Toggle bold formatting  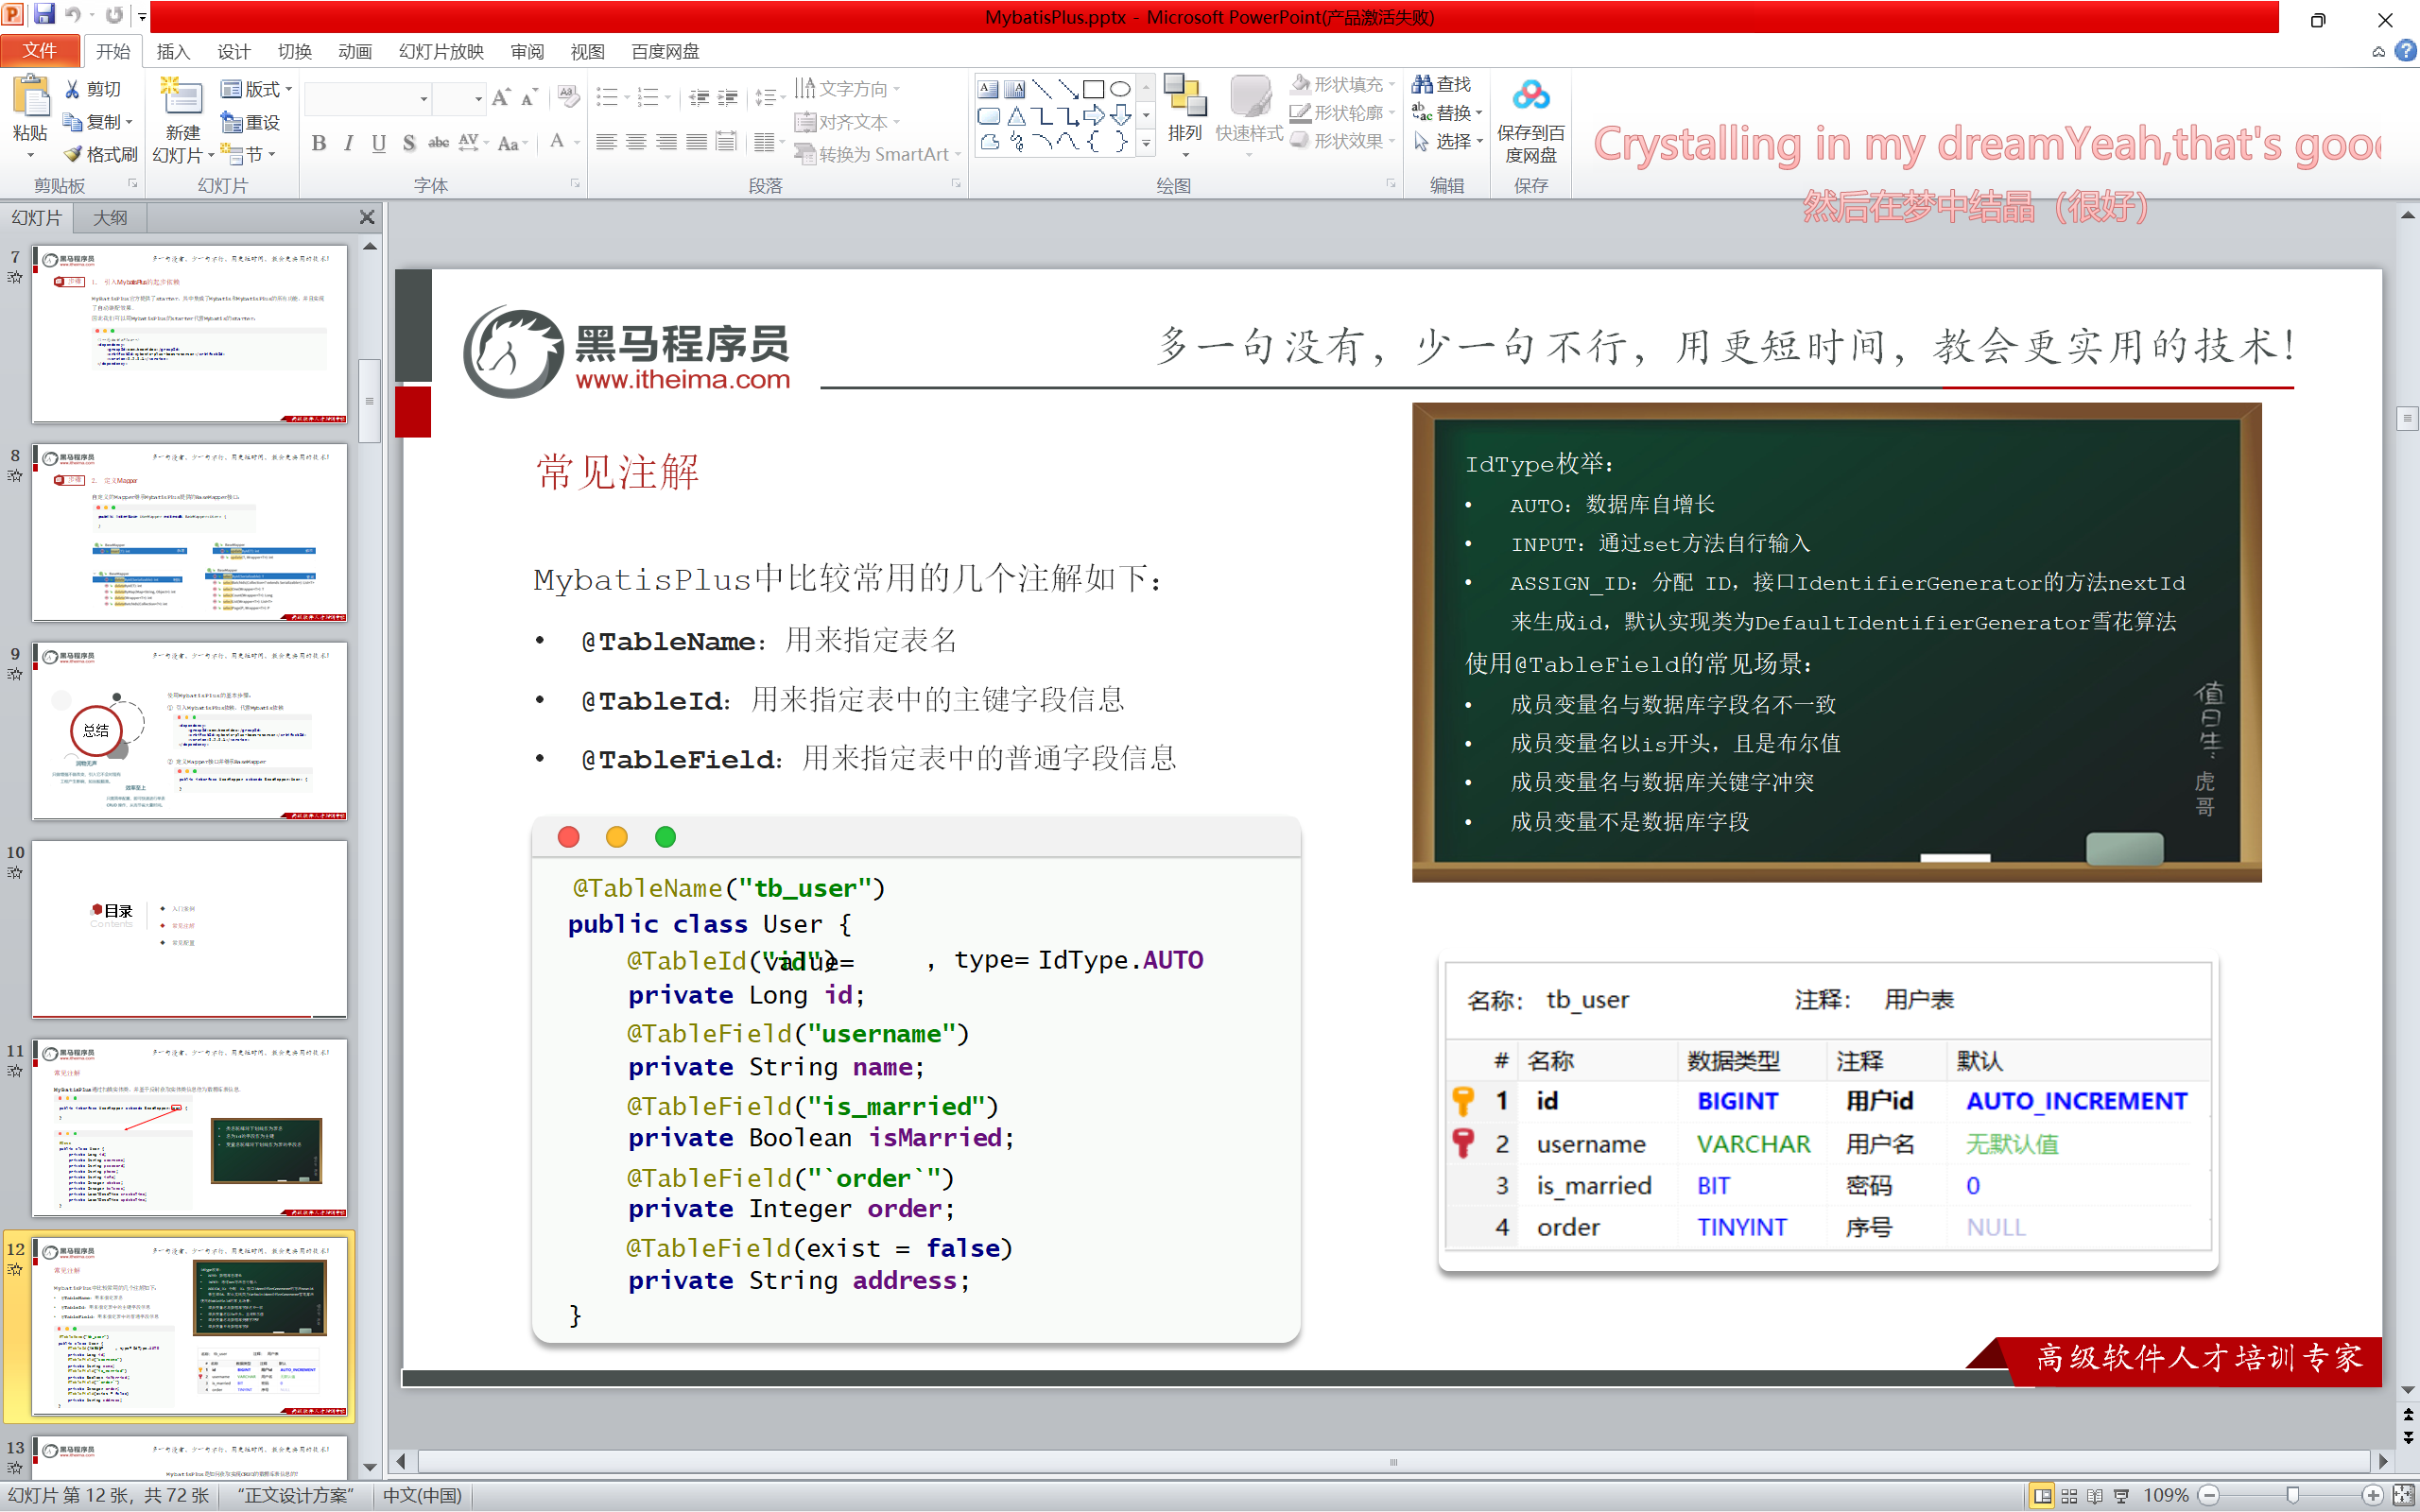319,143
